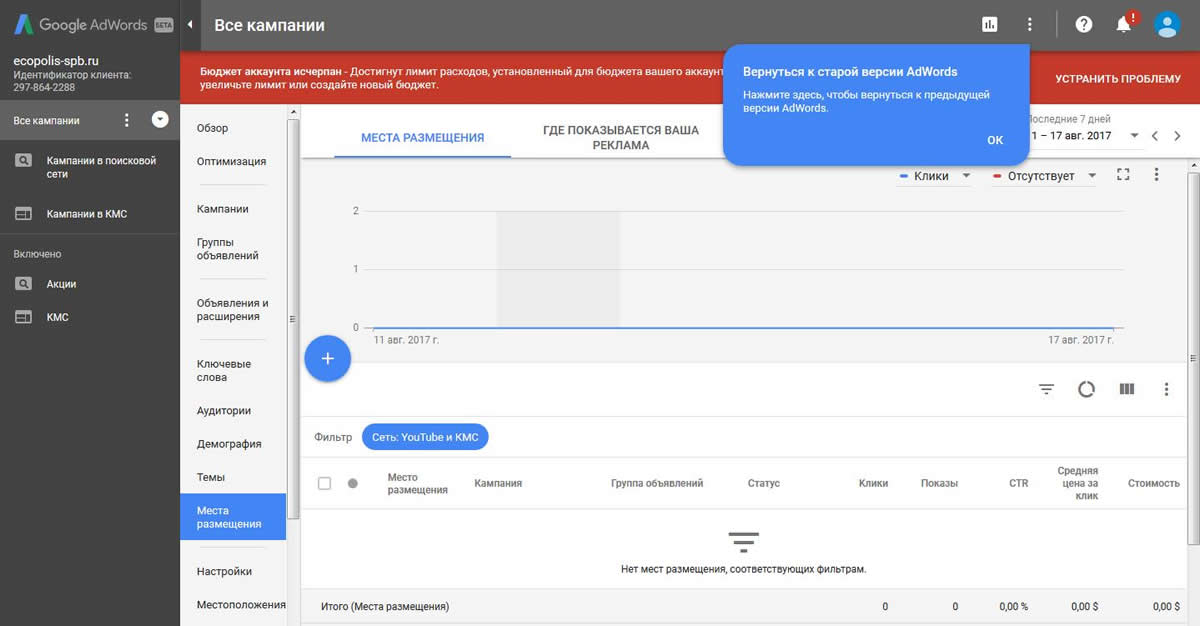This screenshot has width=1200, height=626.
Task: Open three-dot menu beside Все кампании
Action: [126, 120]
